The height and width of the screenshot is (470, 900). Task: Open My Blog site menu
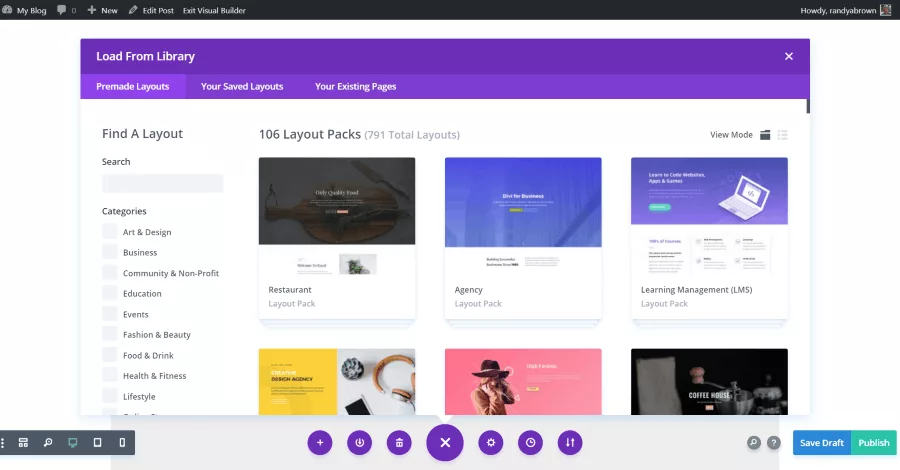24,10
